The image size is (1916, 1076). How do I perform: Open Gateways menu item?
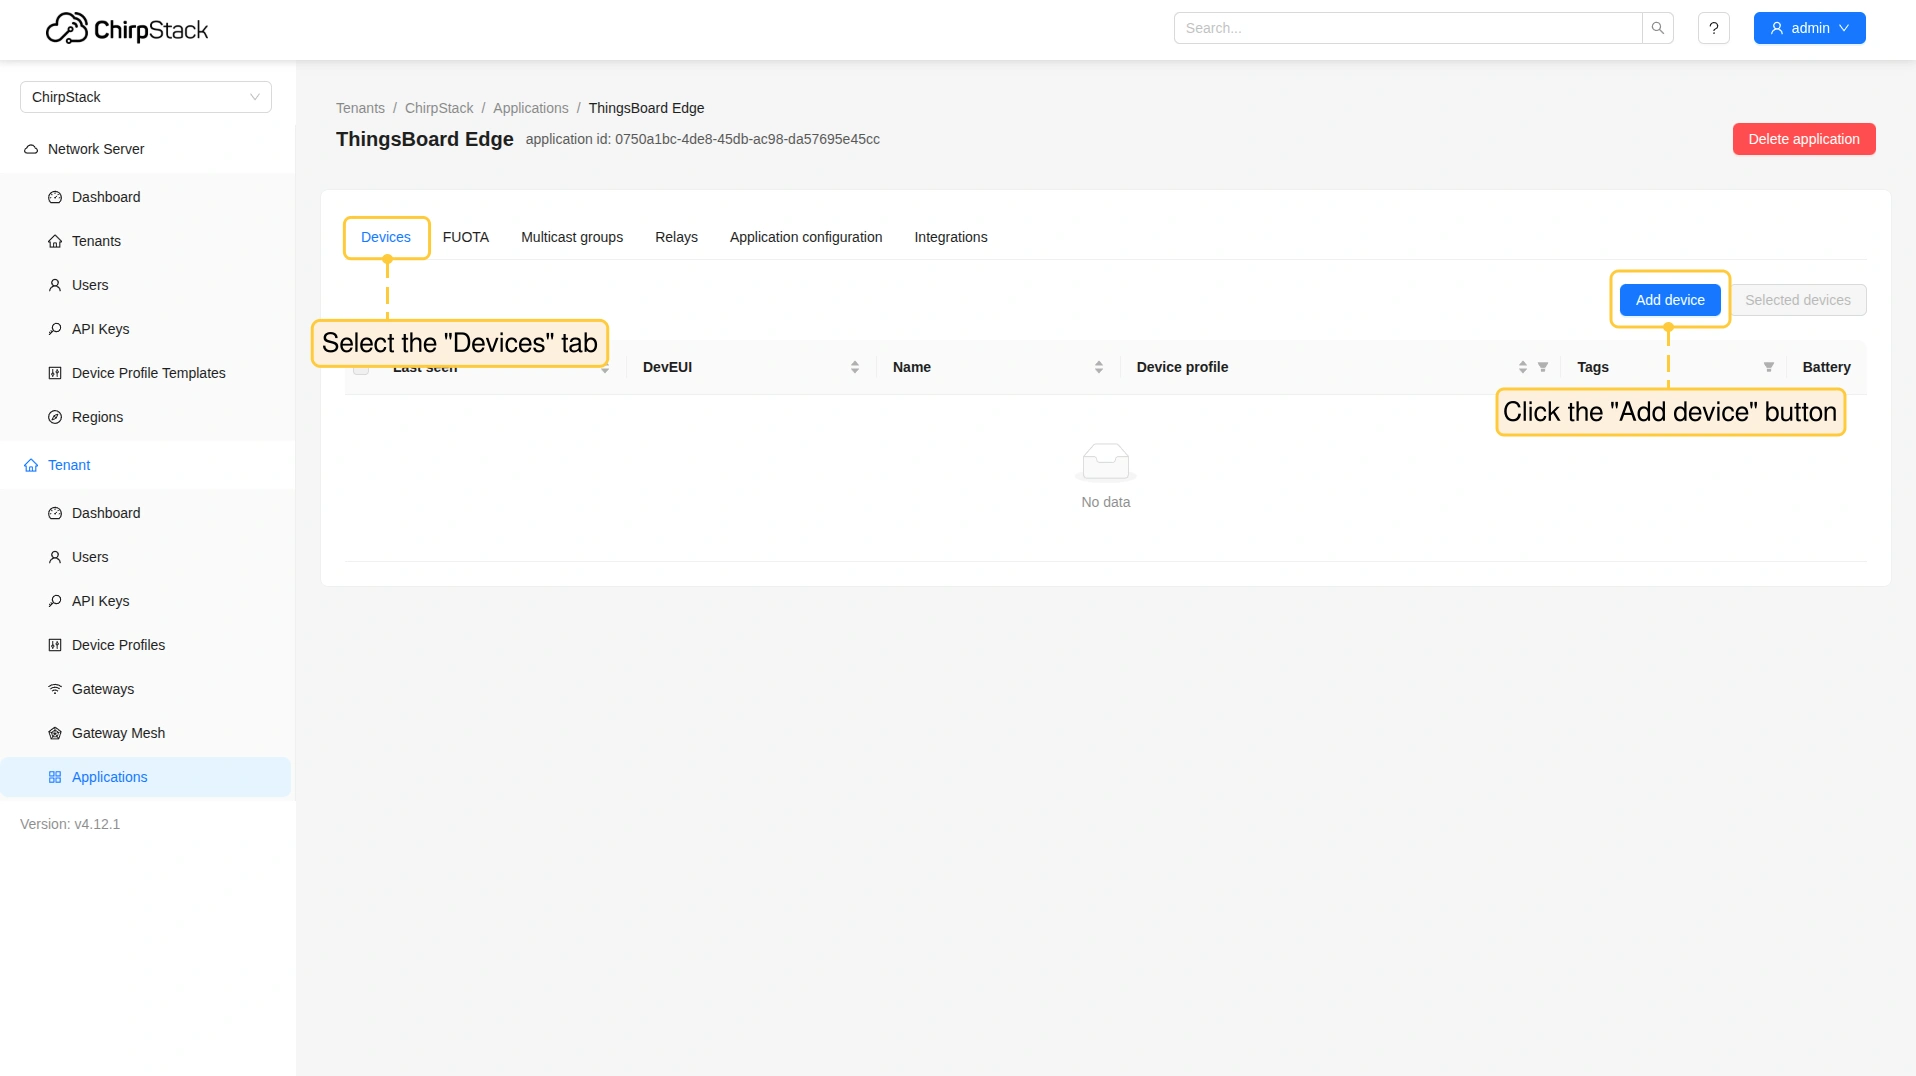point(146,689)
